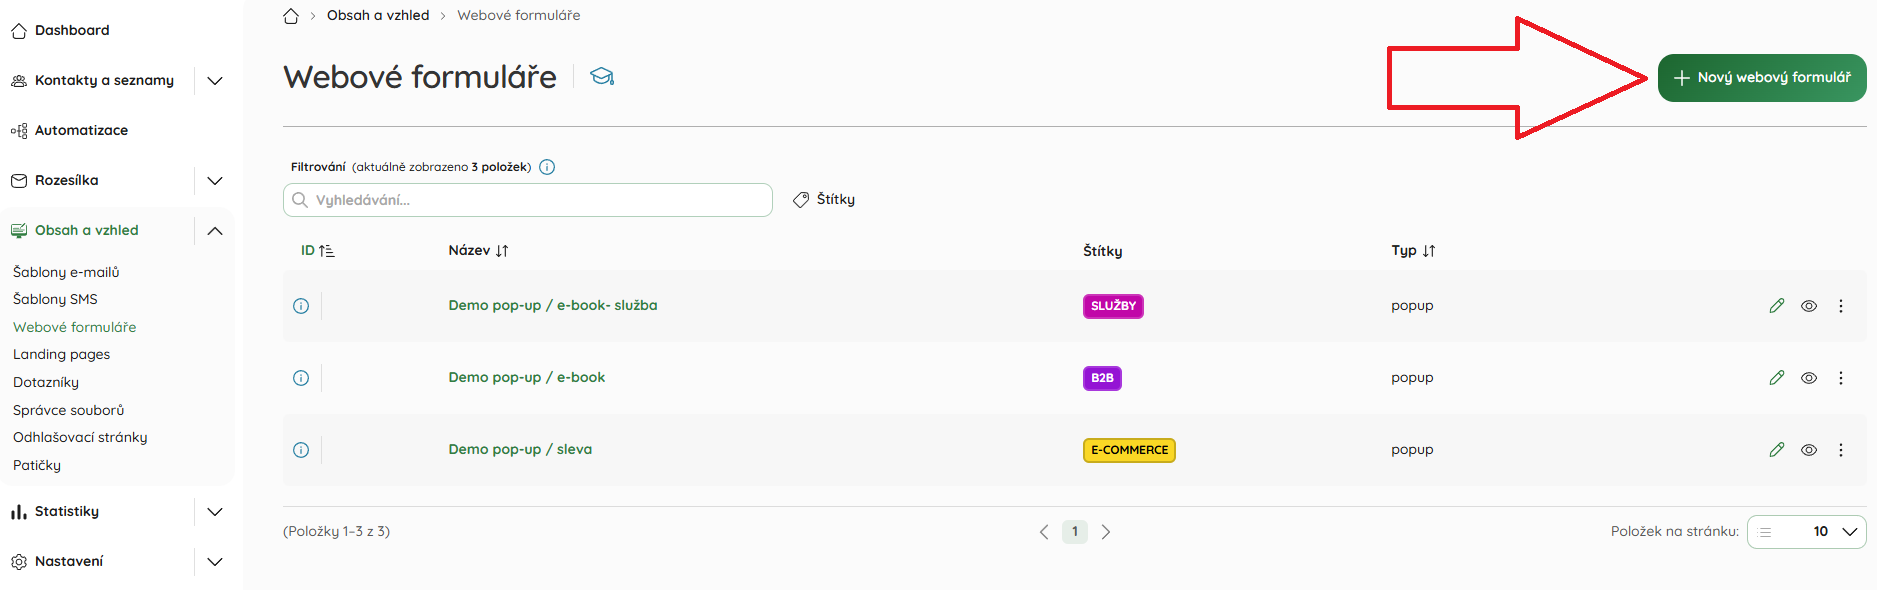Click the B2B tag badge
1877x590 pixels.
point(1102,378)
